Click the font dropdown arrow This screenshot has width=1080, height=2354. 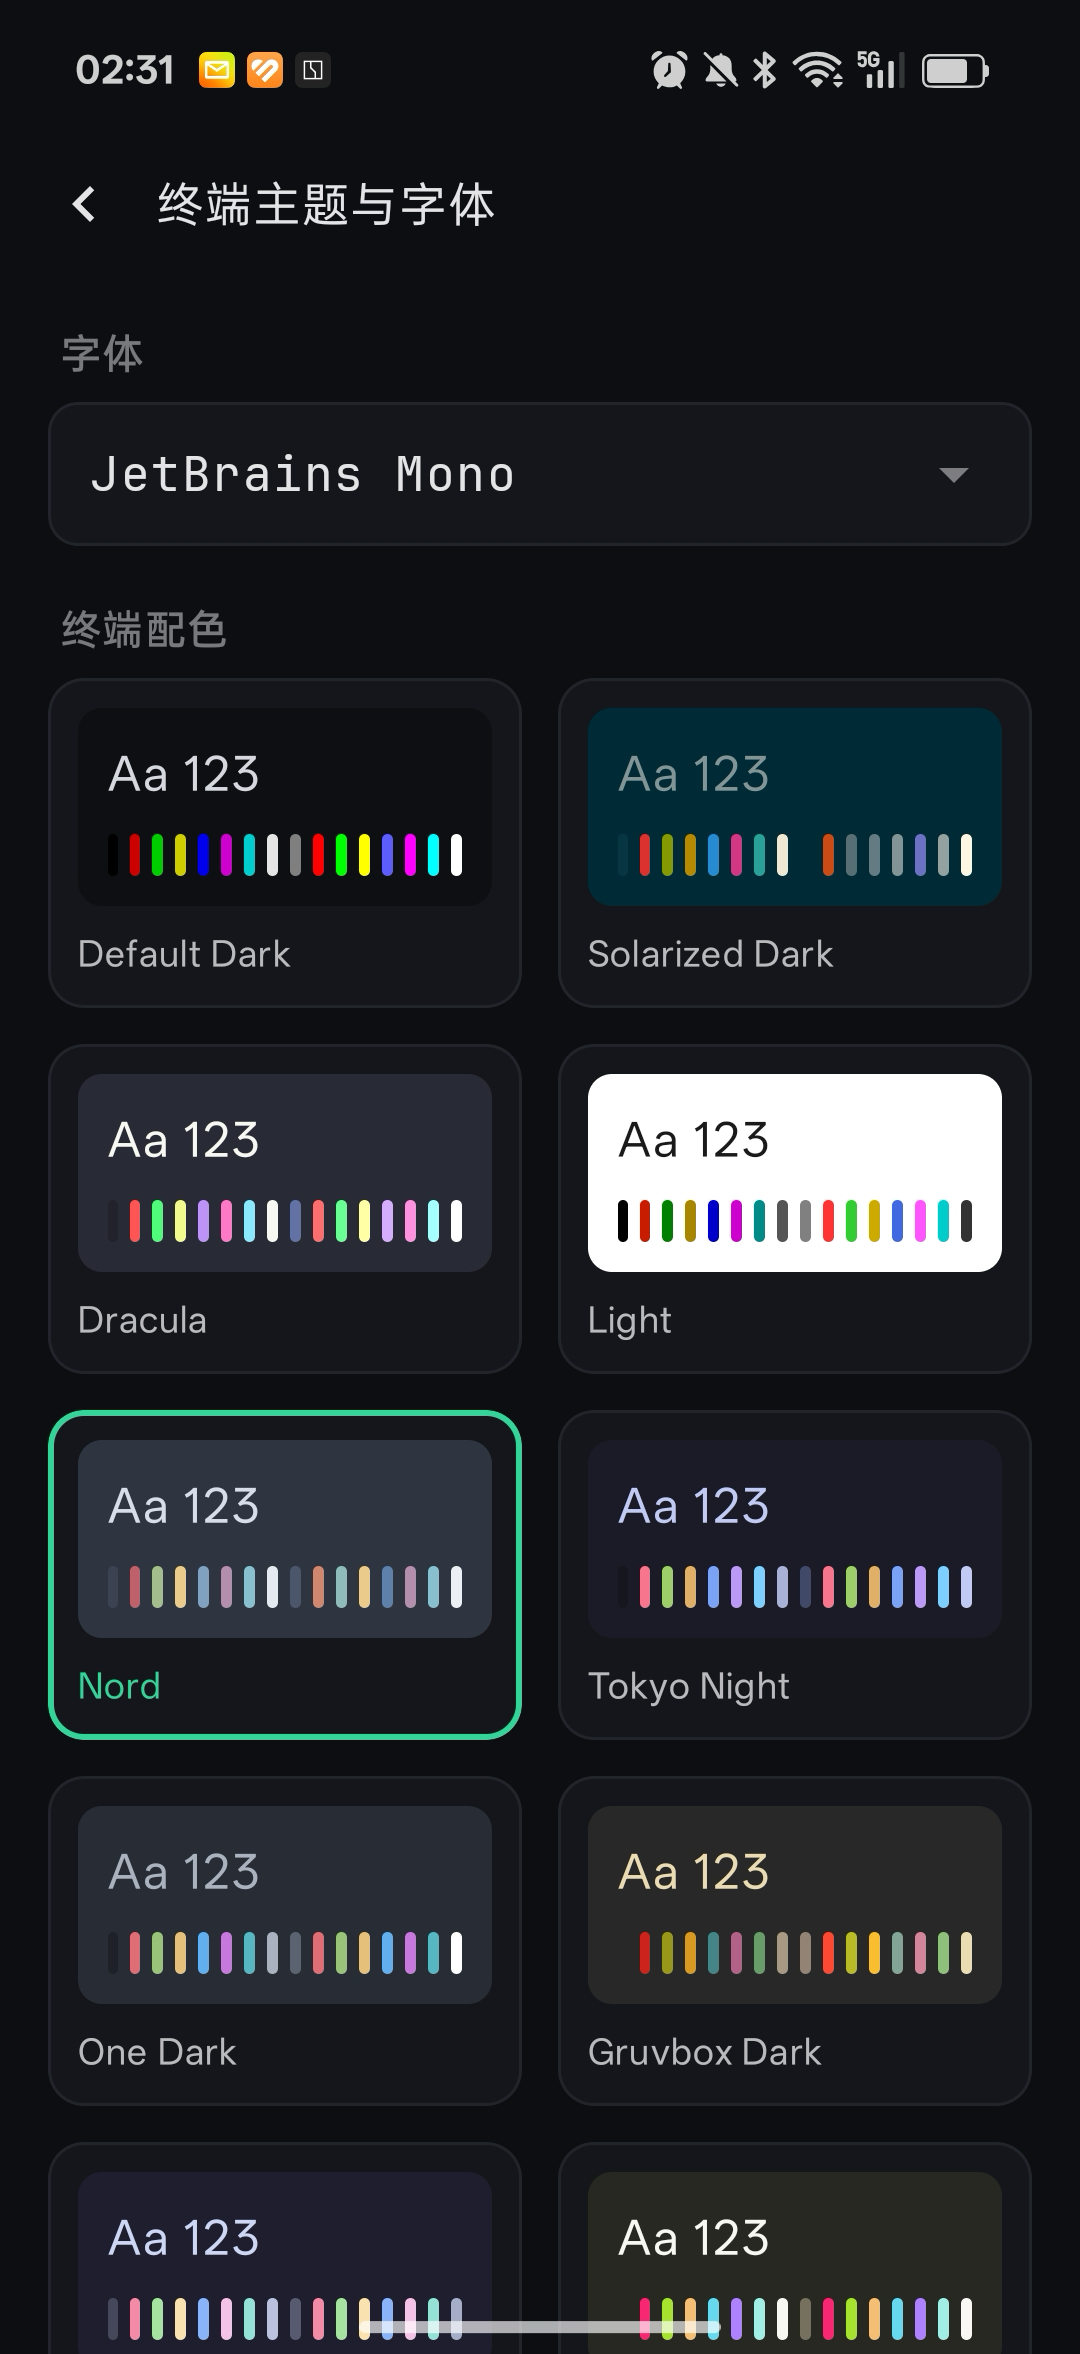954,475
